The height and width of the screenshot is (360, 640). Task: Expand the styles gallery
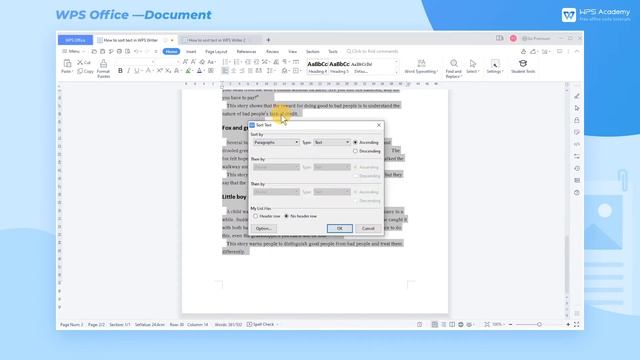coord(396,72)
